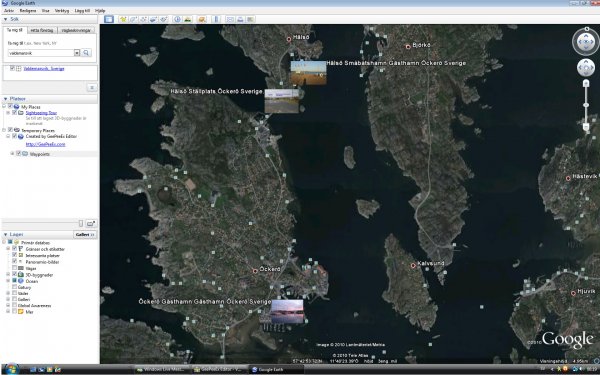Click View in Google Maps toolbar icon
600x375 pixels.
pyautogui.click(x=250, y=19)
